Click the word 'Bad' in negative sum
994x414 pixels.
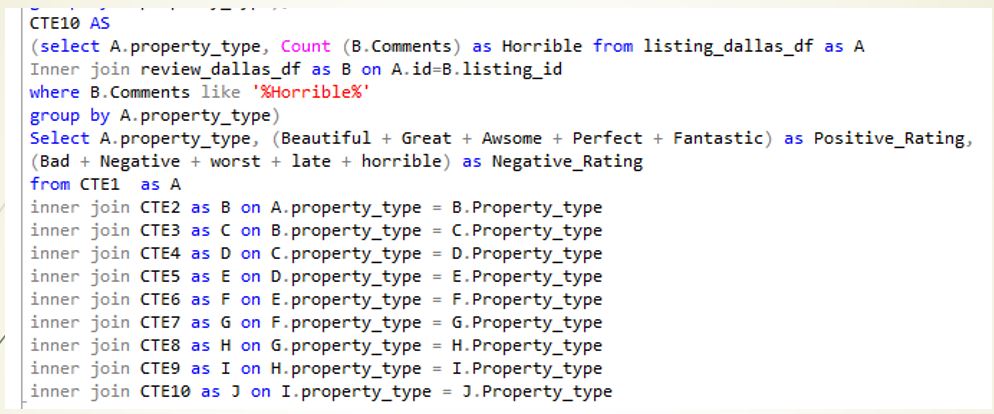[54, 162]
